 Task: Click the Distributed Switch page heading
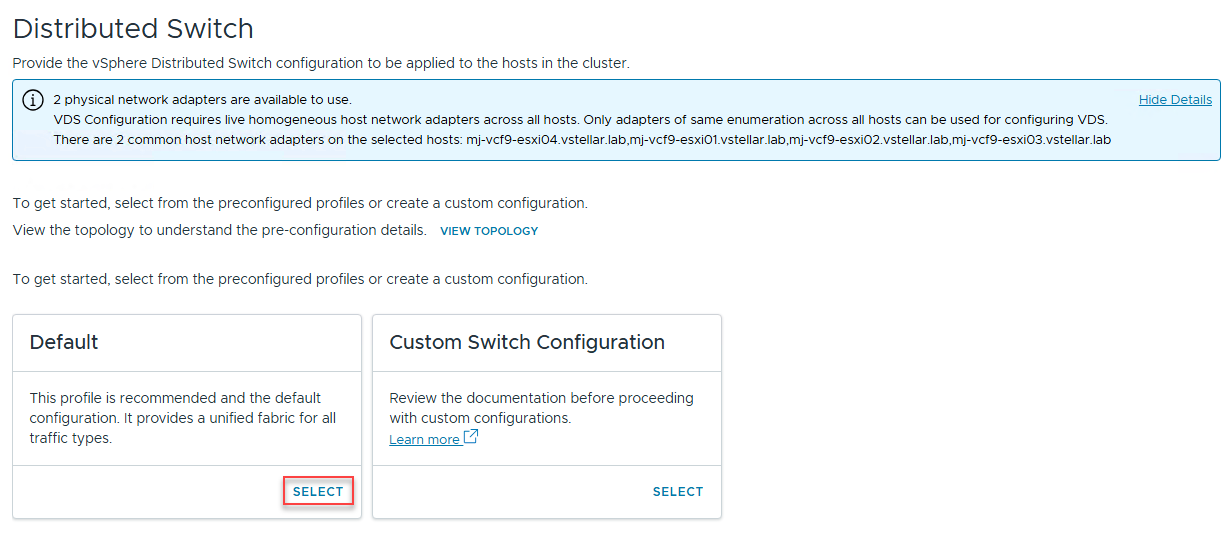coord(133,29)
